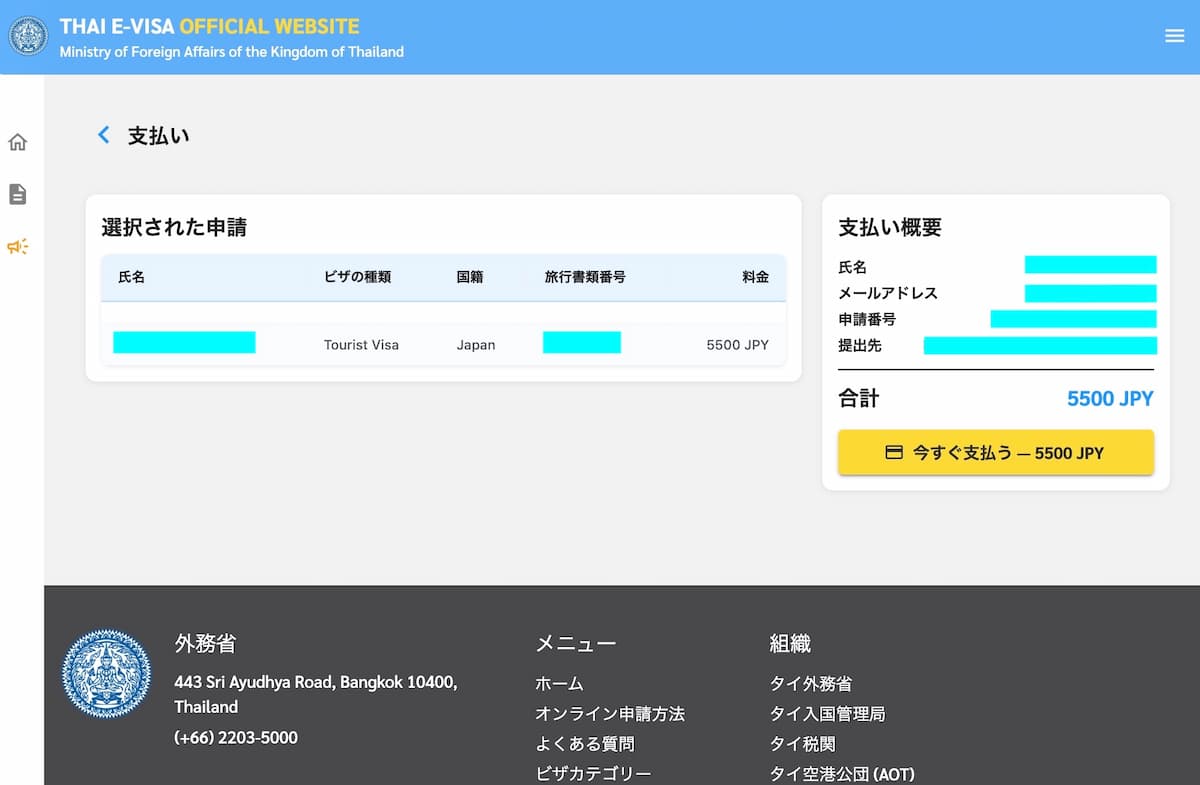1200x785 pixels.
Task: Click the 外務省 footer heading
Action: coord(205,643)
